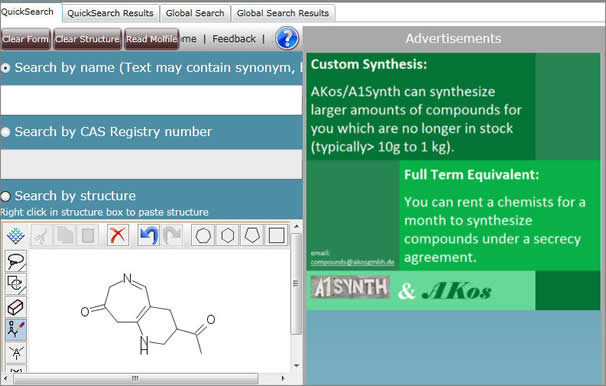
Task: Select the chain drawing tool
Action: pyautogui.click(x=16, y=330)
